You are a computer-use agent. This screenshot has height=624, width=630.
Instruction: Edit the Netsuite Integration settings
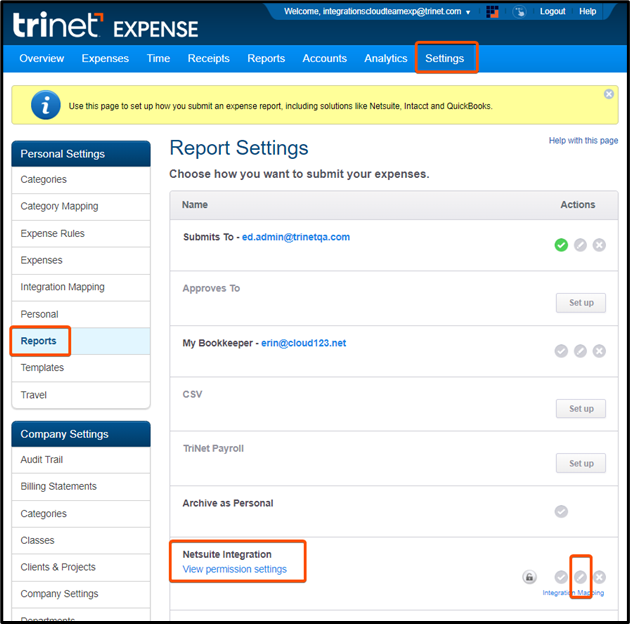[x=580, y=577]
